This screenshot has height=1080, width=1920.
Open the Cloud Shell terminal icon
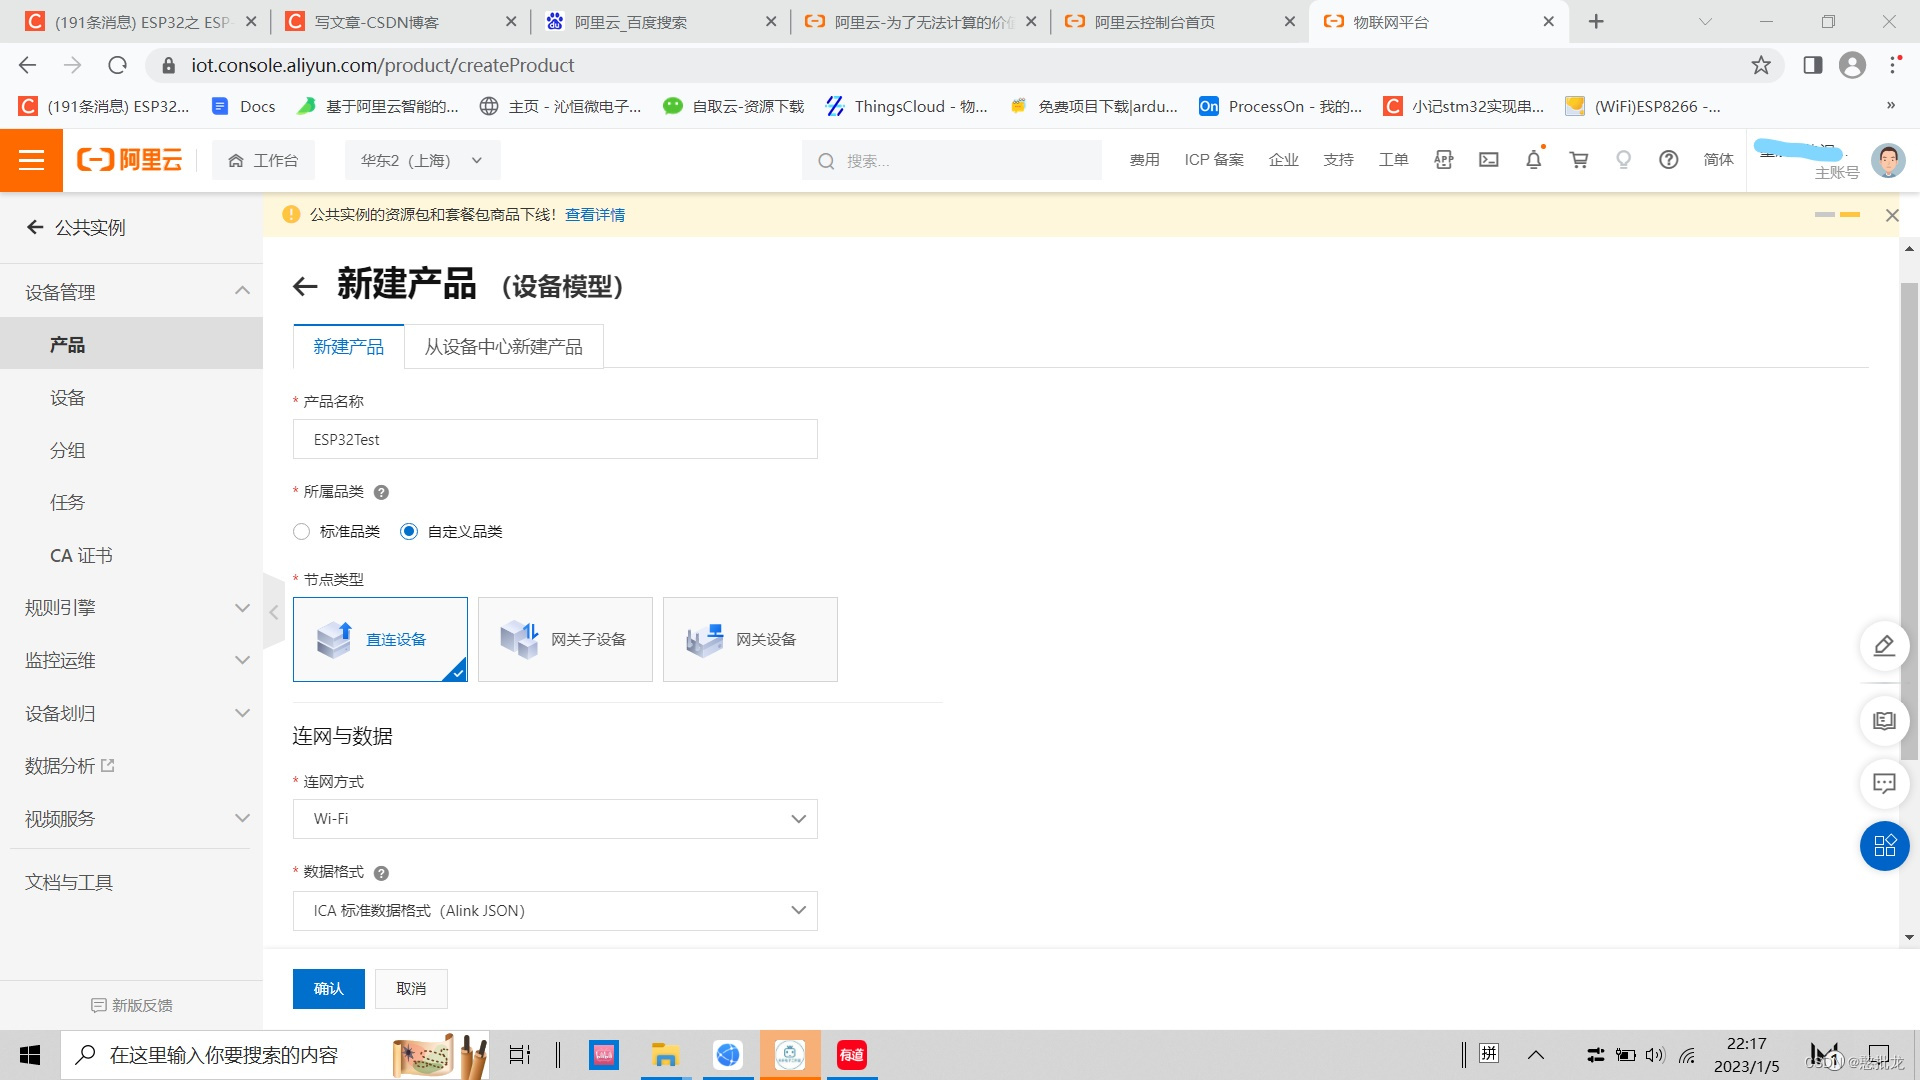pos(1488,160)
